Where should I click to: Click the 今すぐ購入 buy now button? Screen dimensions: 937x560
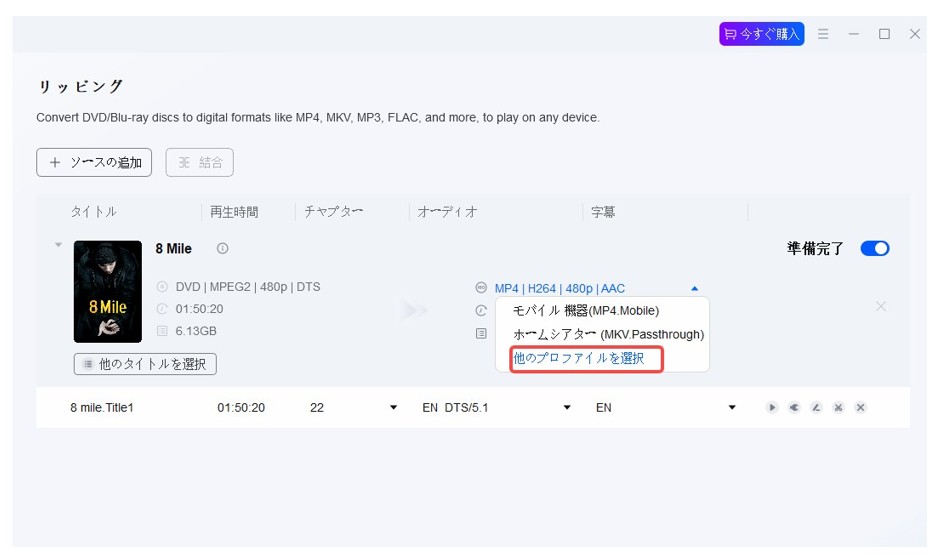(761, 34)
